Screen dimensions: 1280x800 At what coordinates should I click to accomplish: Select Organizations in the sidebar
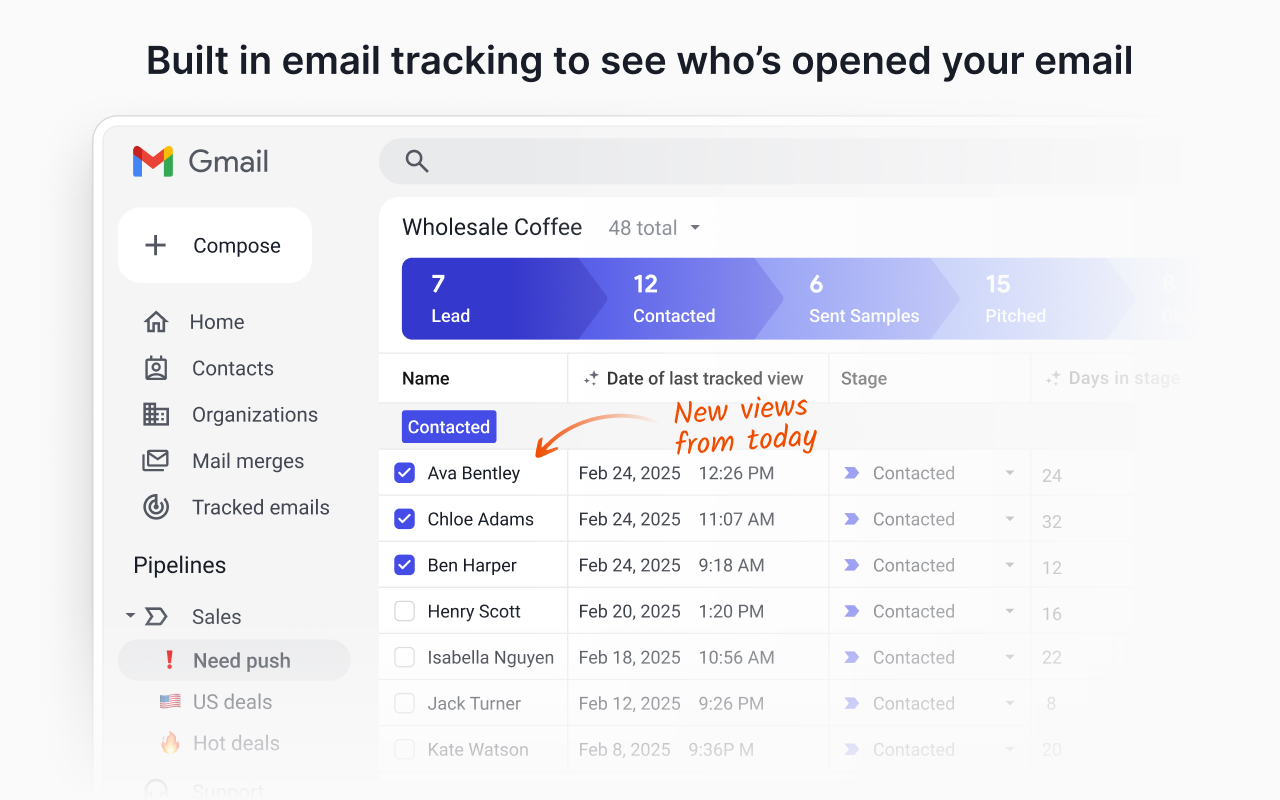253,414
